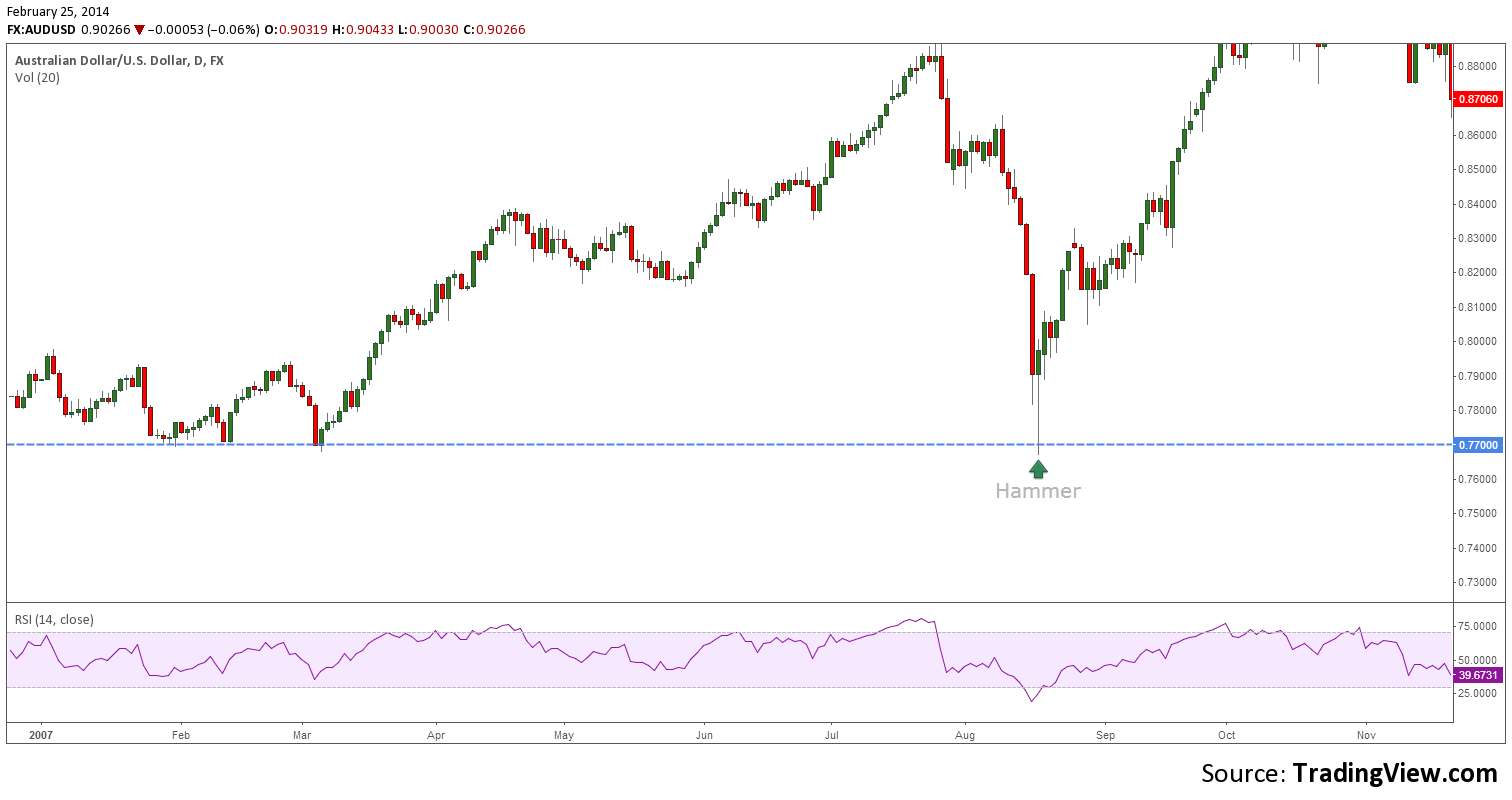Viewport: 1512px width, 800px height.
Task: Click the Mar label on time axis
Action: tap(304, 733)
